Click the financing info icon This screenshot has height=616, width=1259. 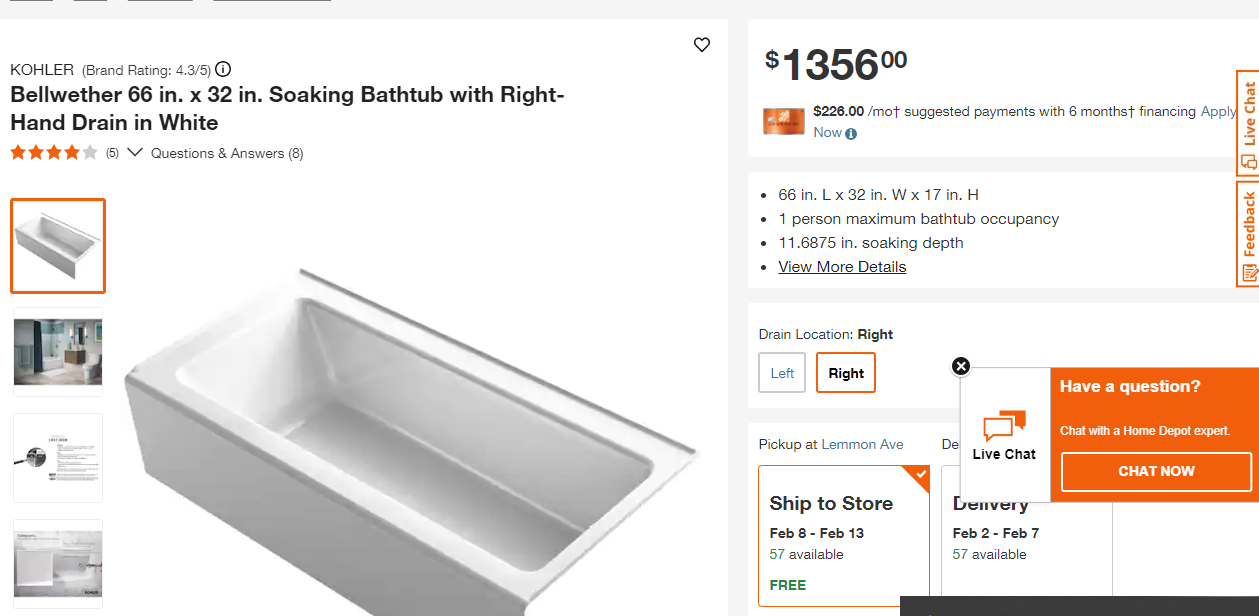click(x=851, y=134)
